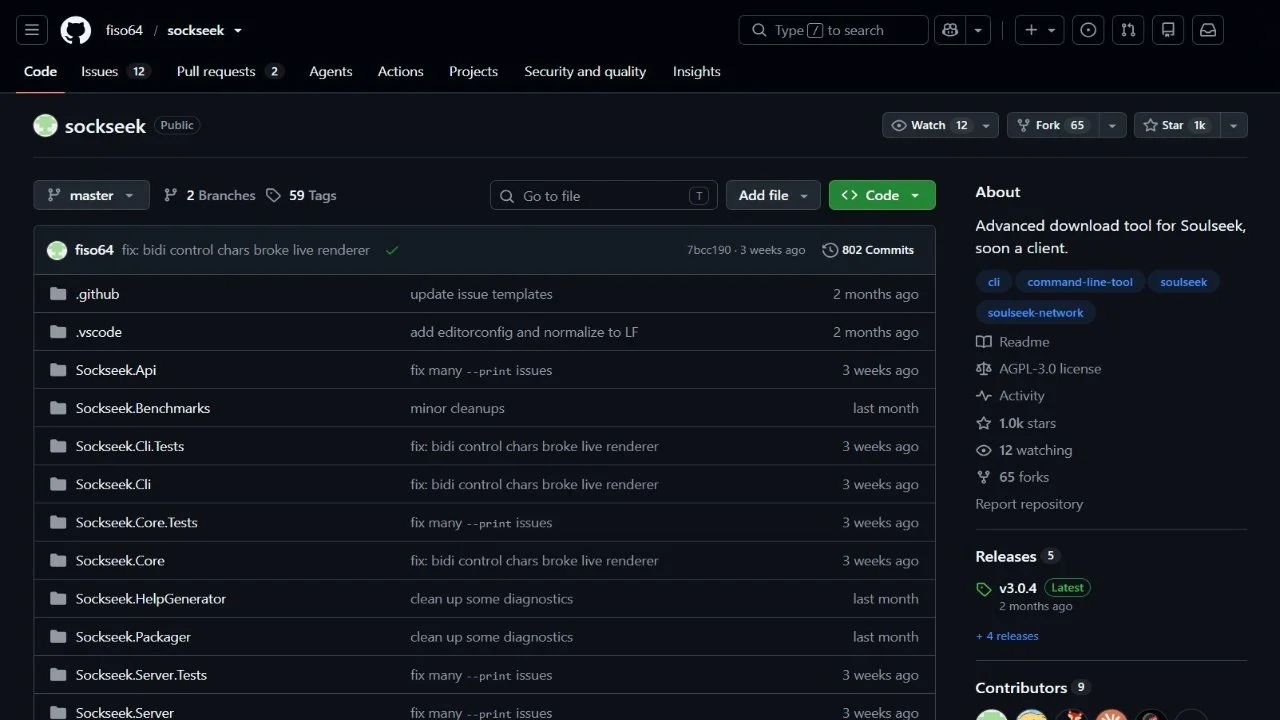Switch to the Issues tab
The width and height of the screenshot is (1280, 720).
pyautogui.click(x=115, y=71)
